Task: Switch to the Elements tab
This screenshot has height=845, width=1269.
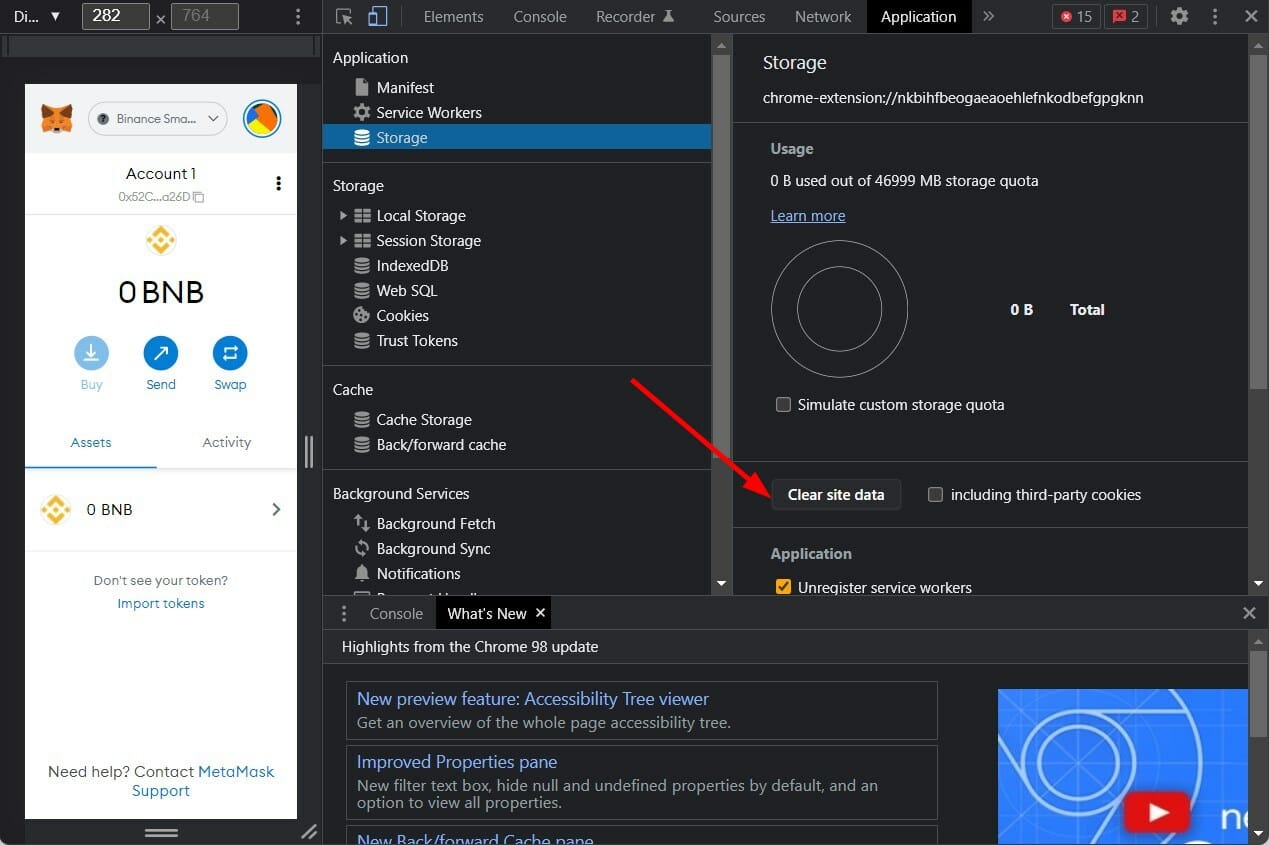Action: click(453, 16)
